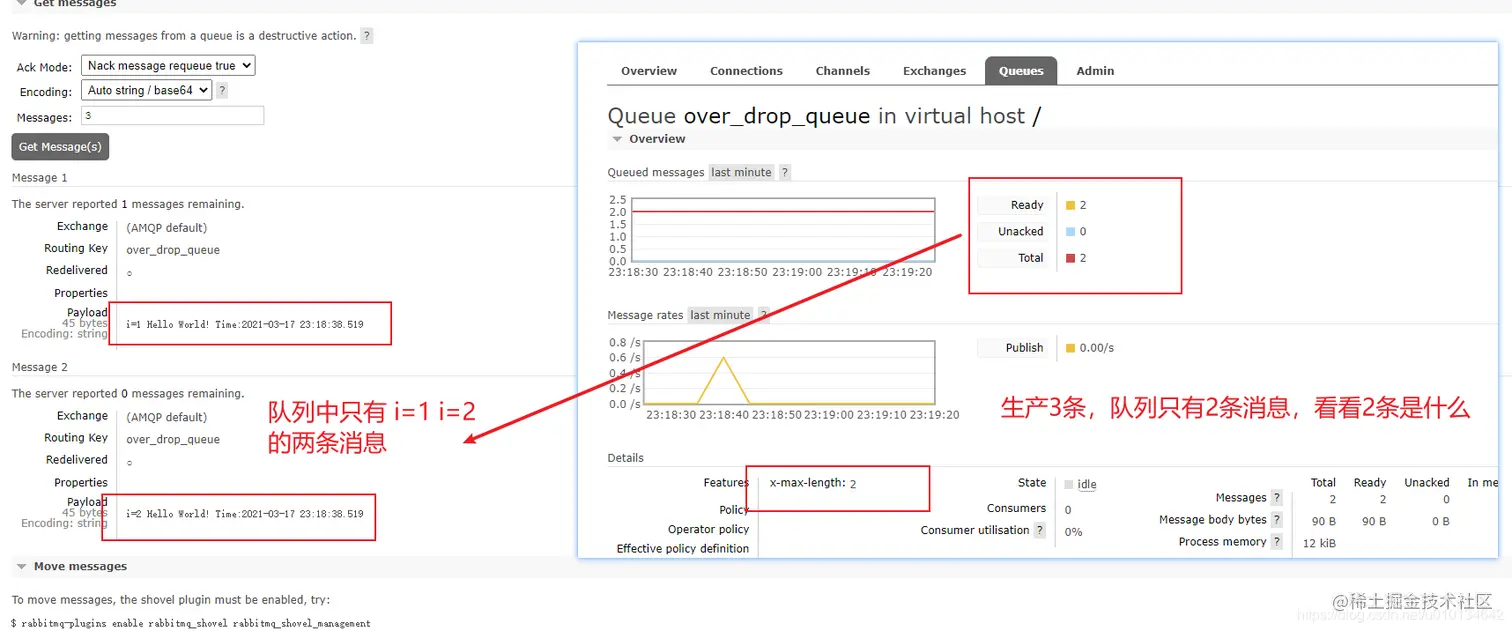Click '(AMQP default)' exchange in Message 2

167,417
